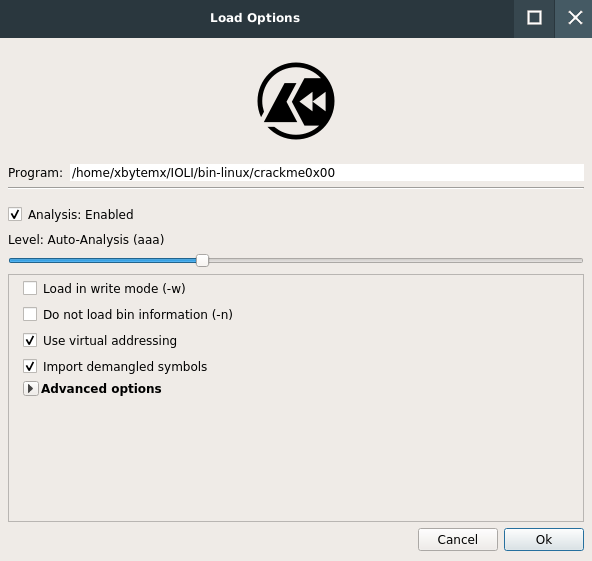This screenshot has width=592, height=561.
Task: Click the Cancel button
Action: click(x=458, y=539)
